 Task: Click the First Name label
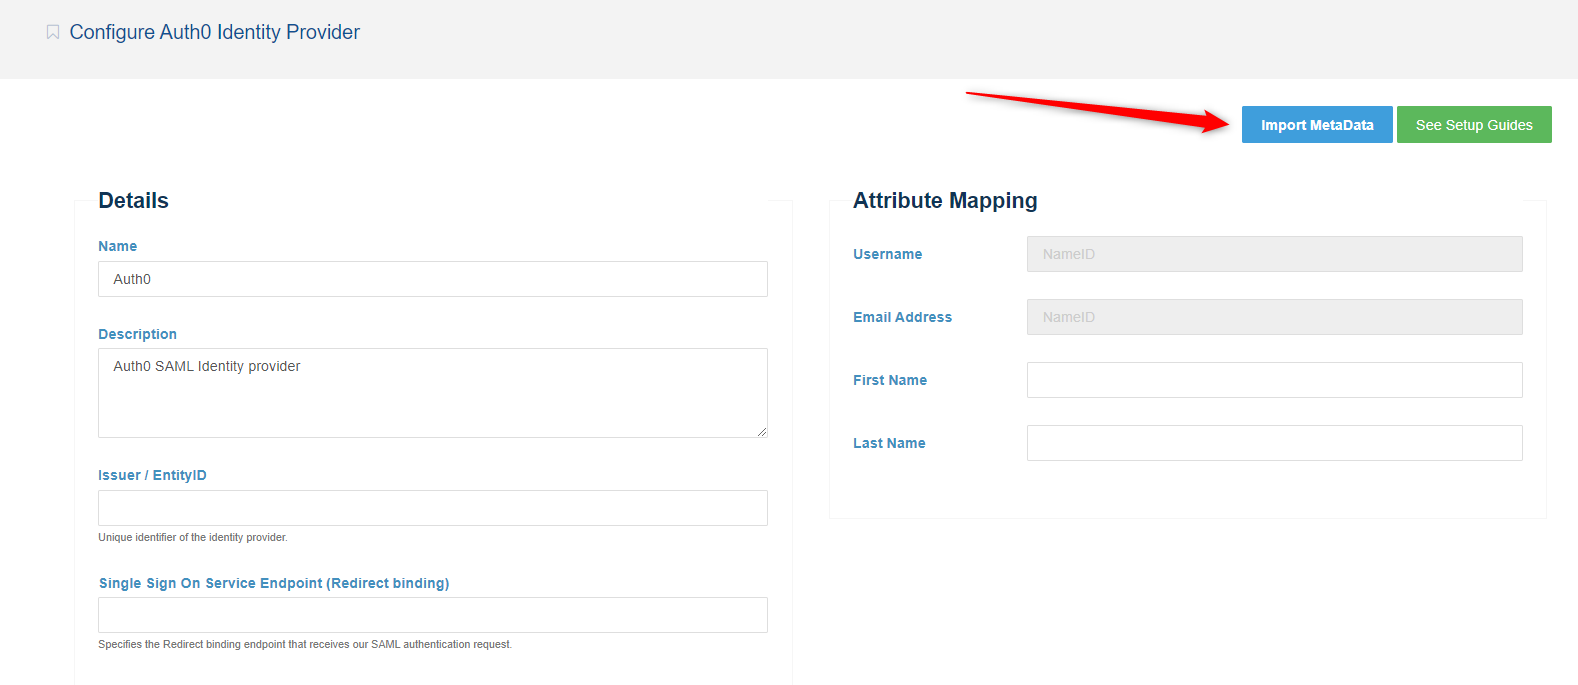click(889, 380)
